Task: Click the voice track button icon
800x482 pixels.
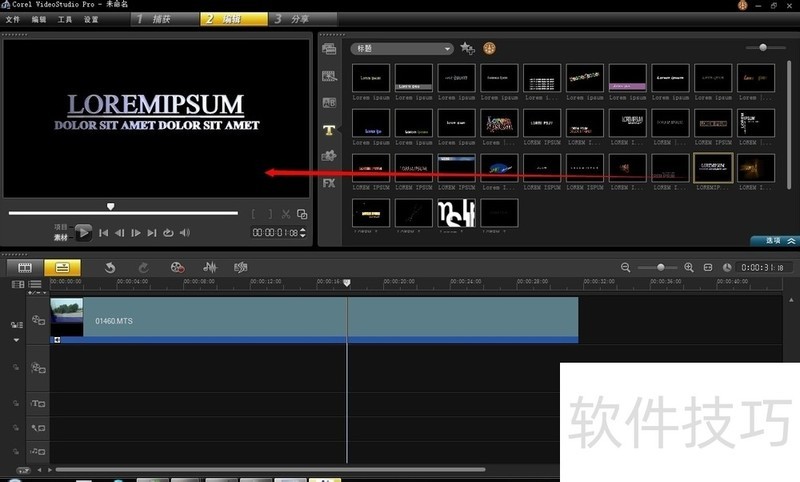Action: (x=38, y=428)
